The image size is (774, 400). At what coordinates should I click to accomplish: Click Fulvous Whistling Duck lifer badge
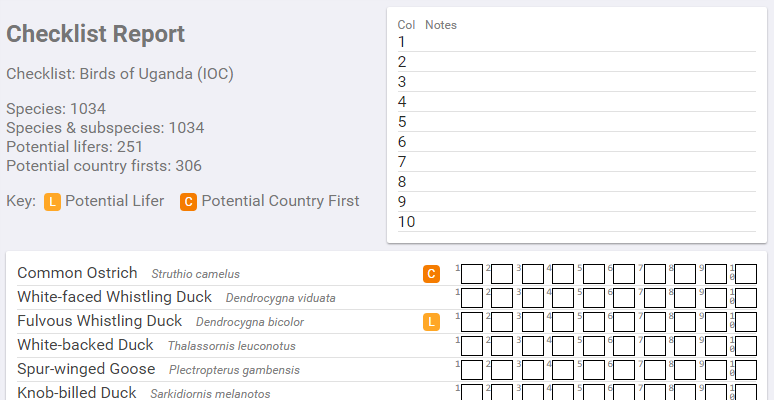point(431,322)
